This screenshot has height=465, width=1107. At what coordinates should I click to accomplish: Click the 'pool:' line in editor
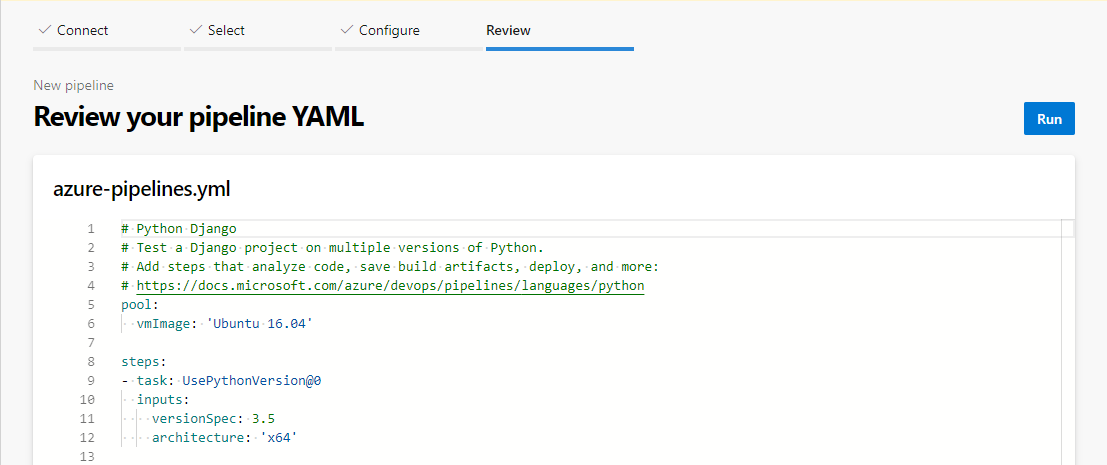140,305
